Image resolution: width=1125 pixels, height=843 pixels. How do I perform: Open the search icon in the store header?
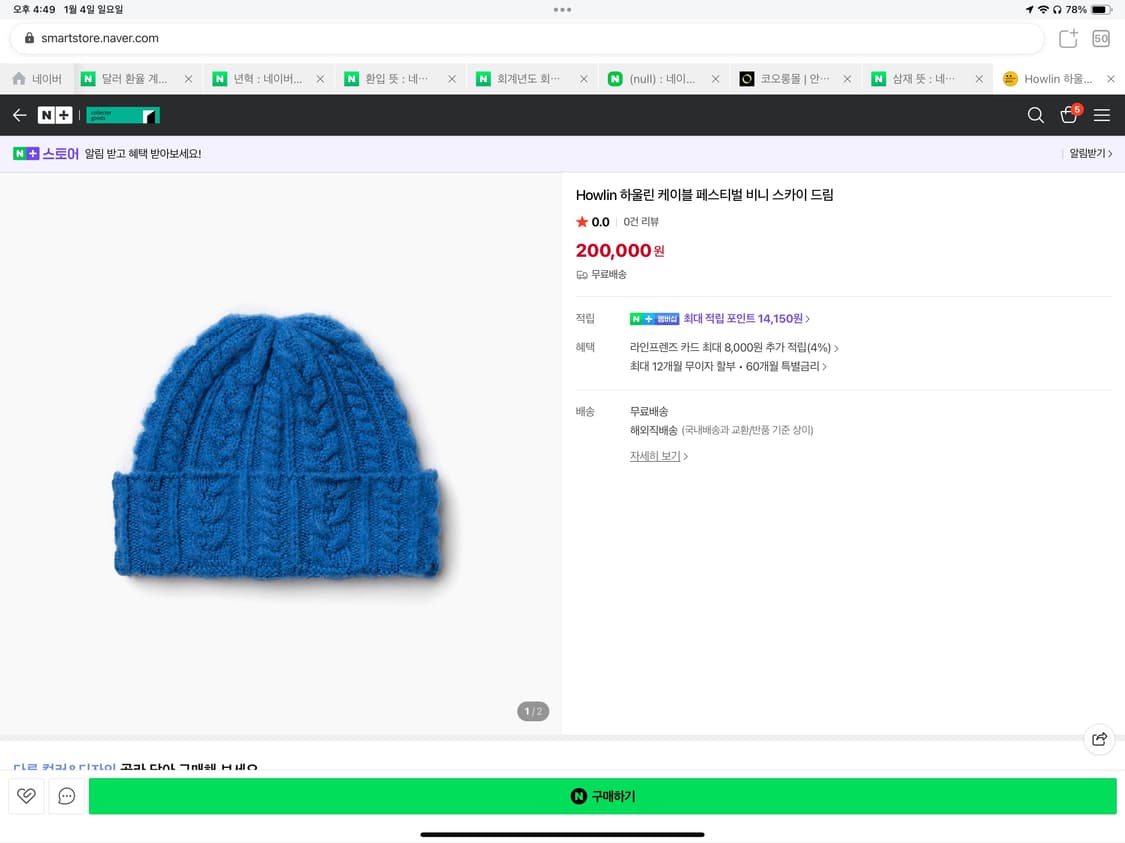(1036, 115)
